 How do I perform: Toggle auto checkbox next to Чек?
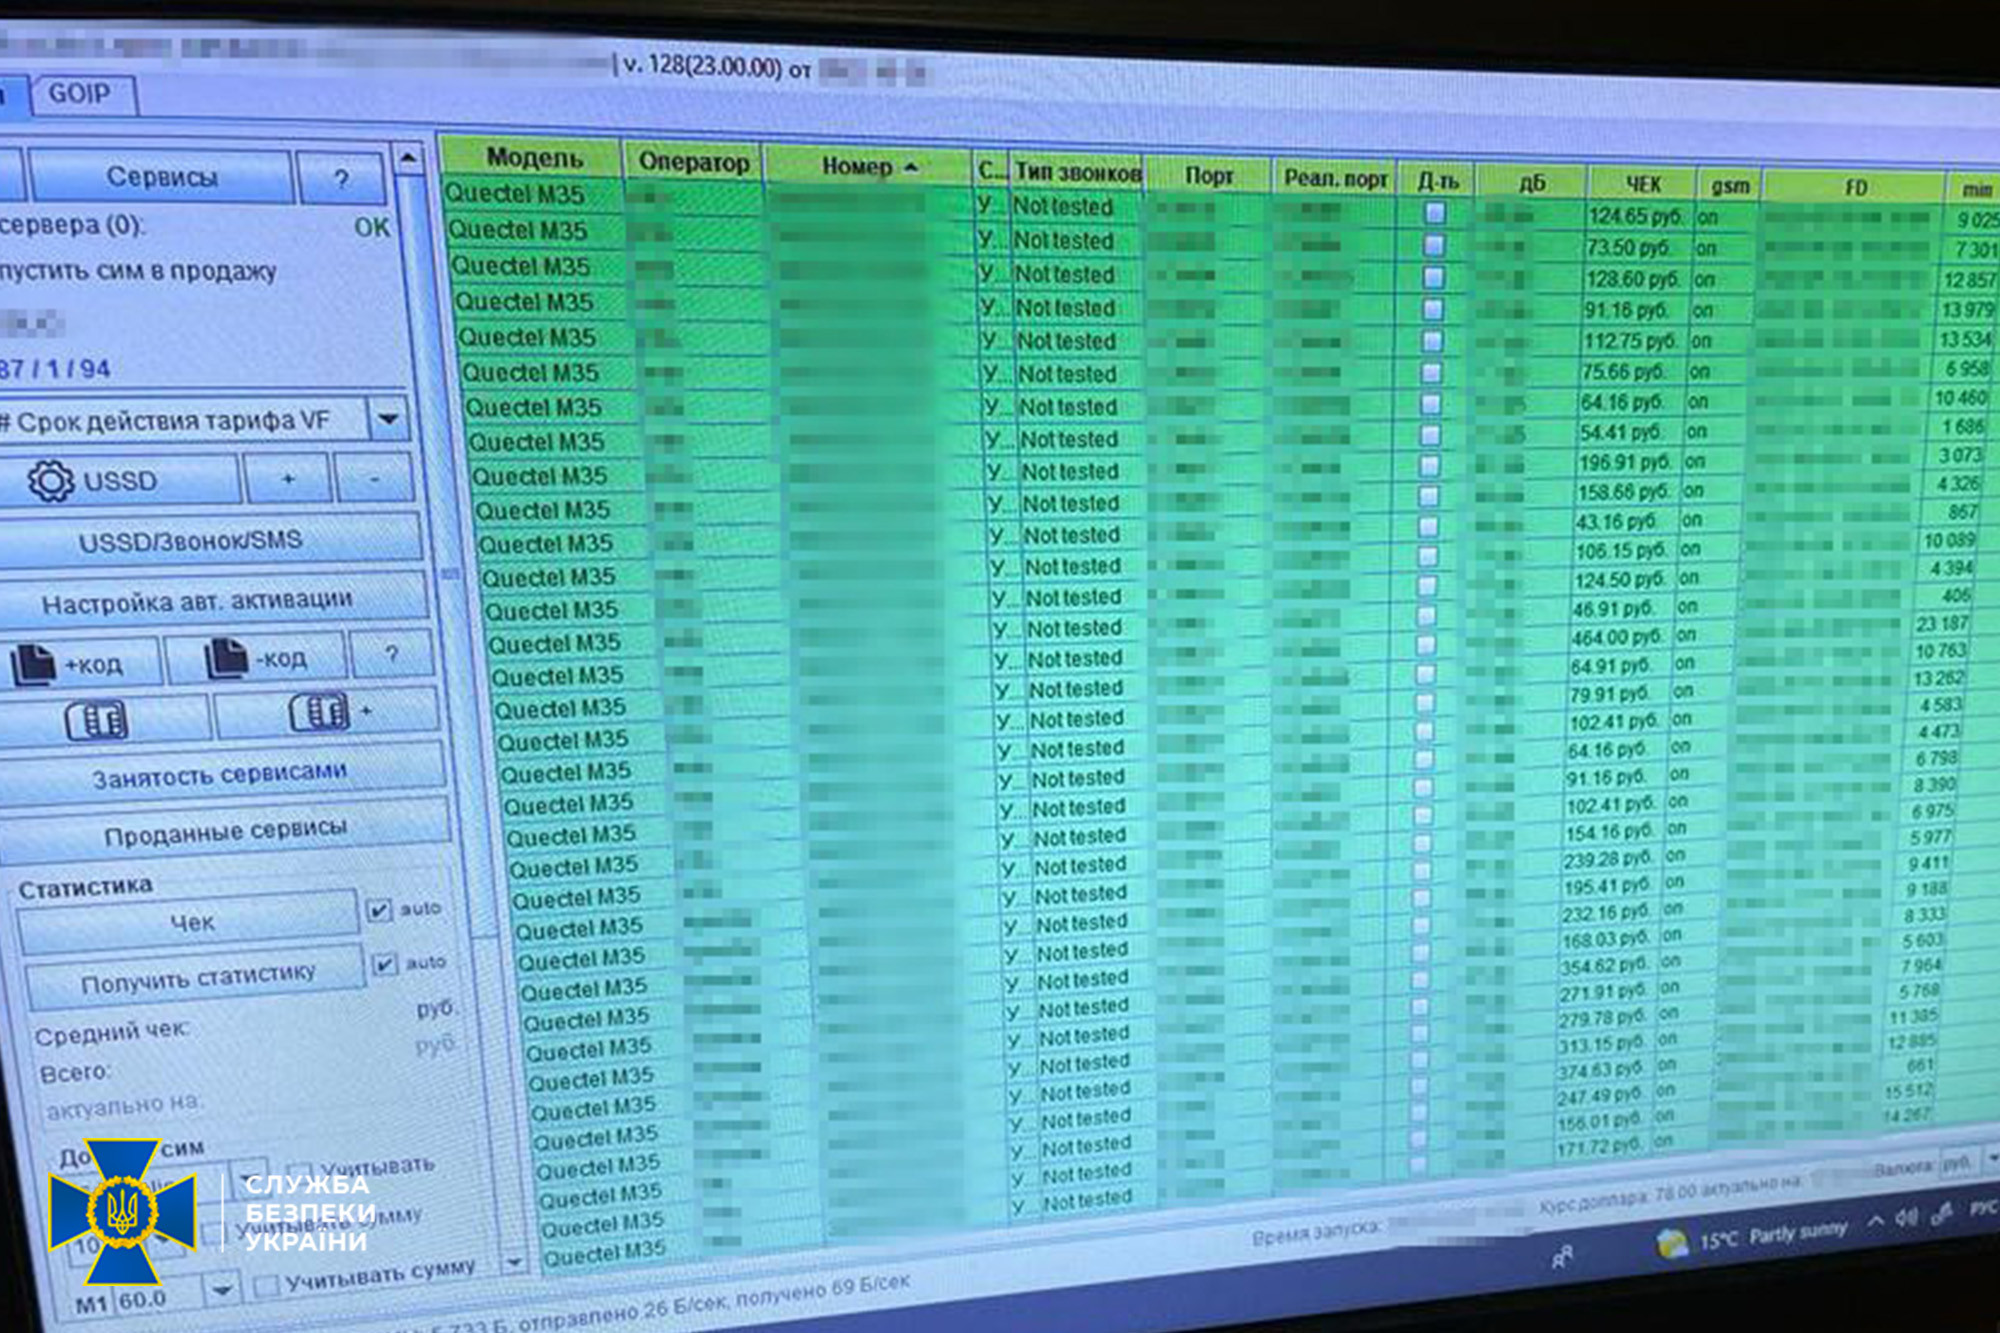(379, 909)
